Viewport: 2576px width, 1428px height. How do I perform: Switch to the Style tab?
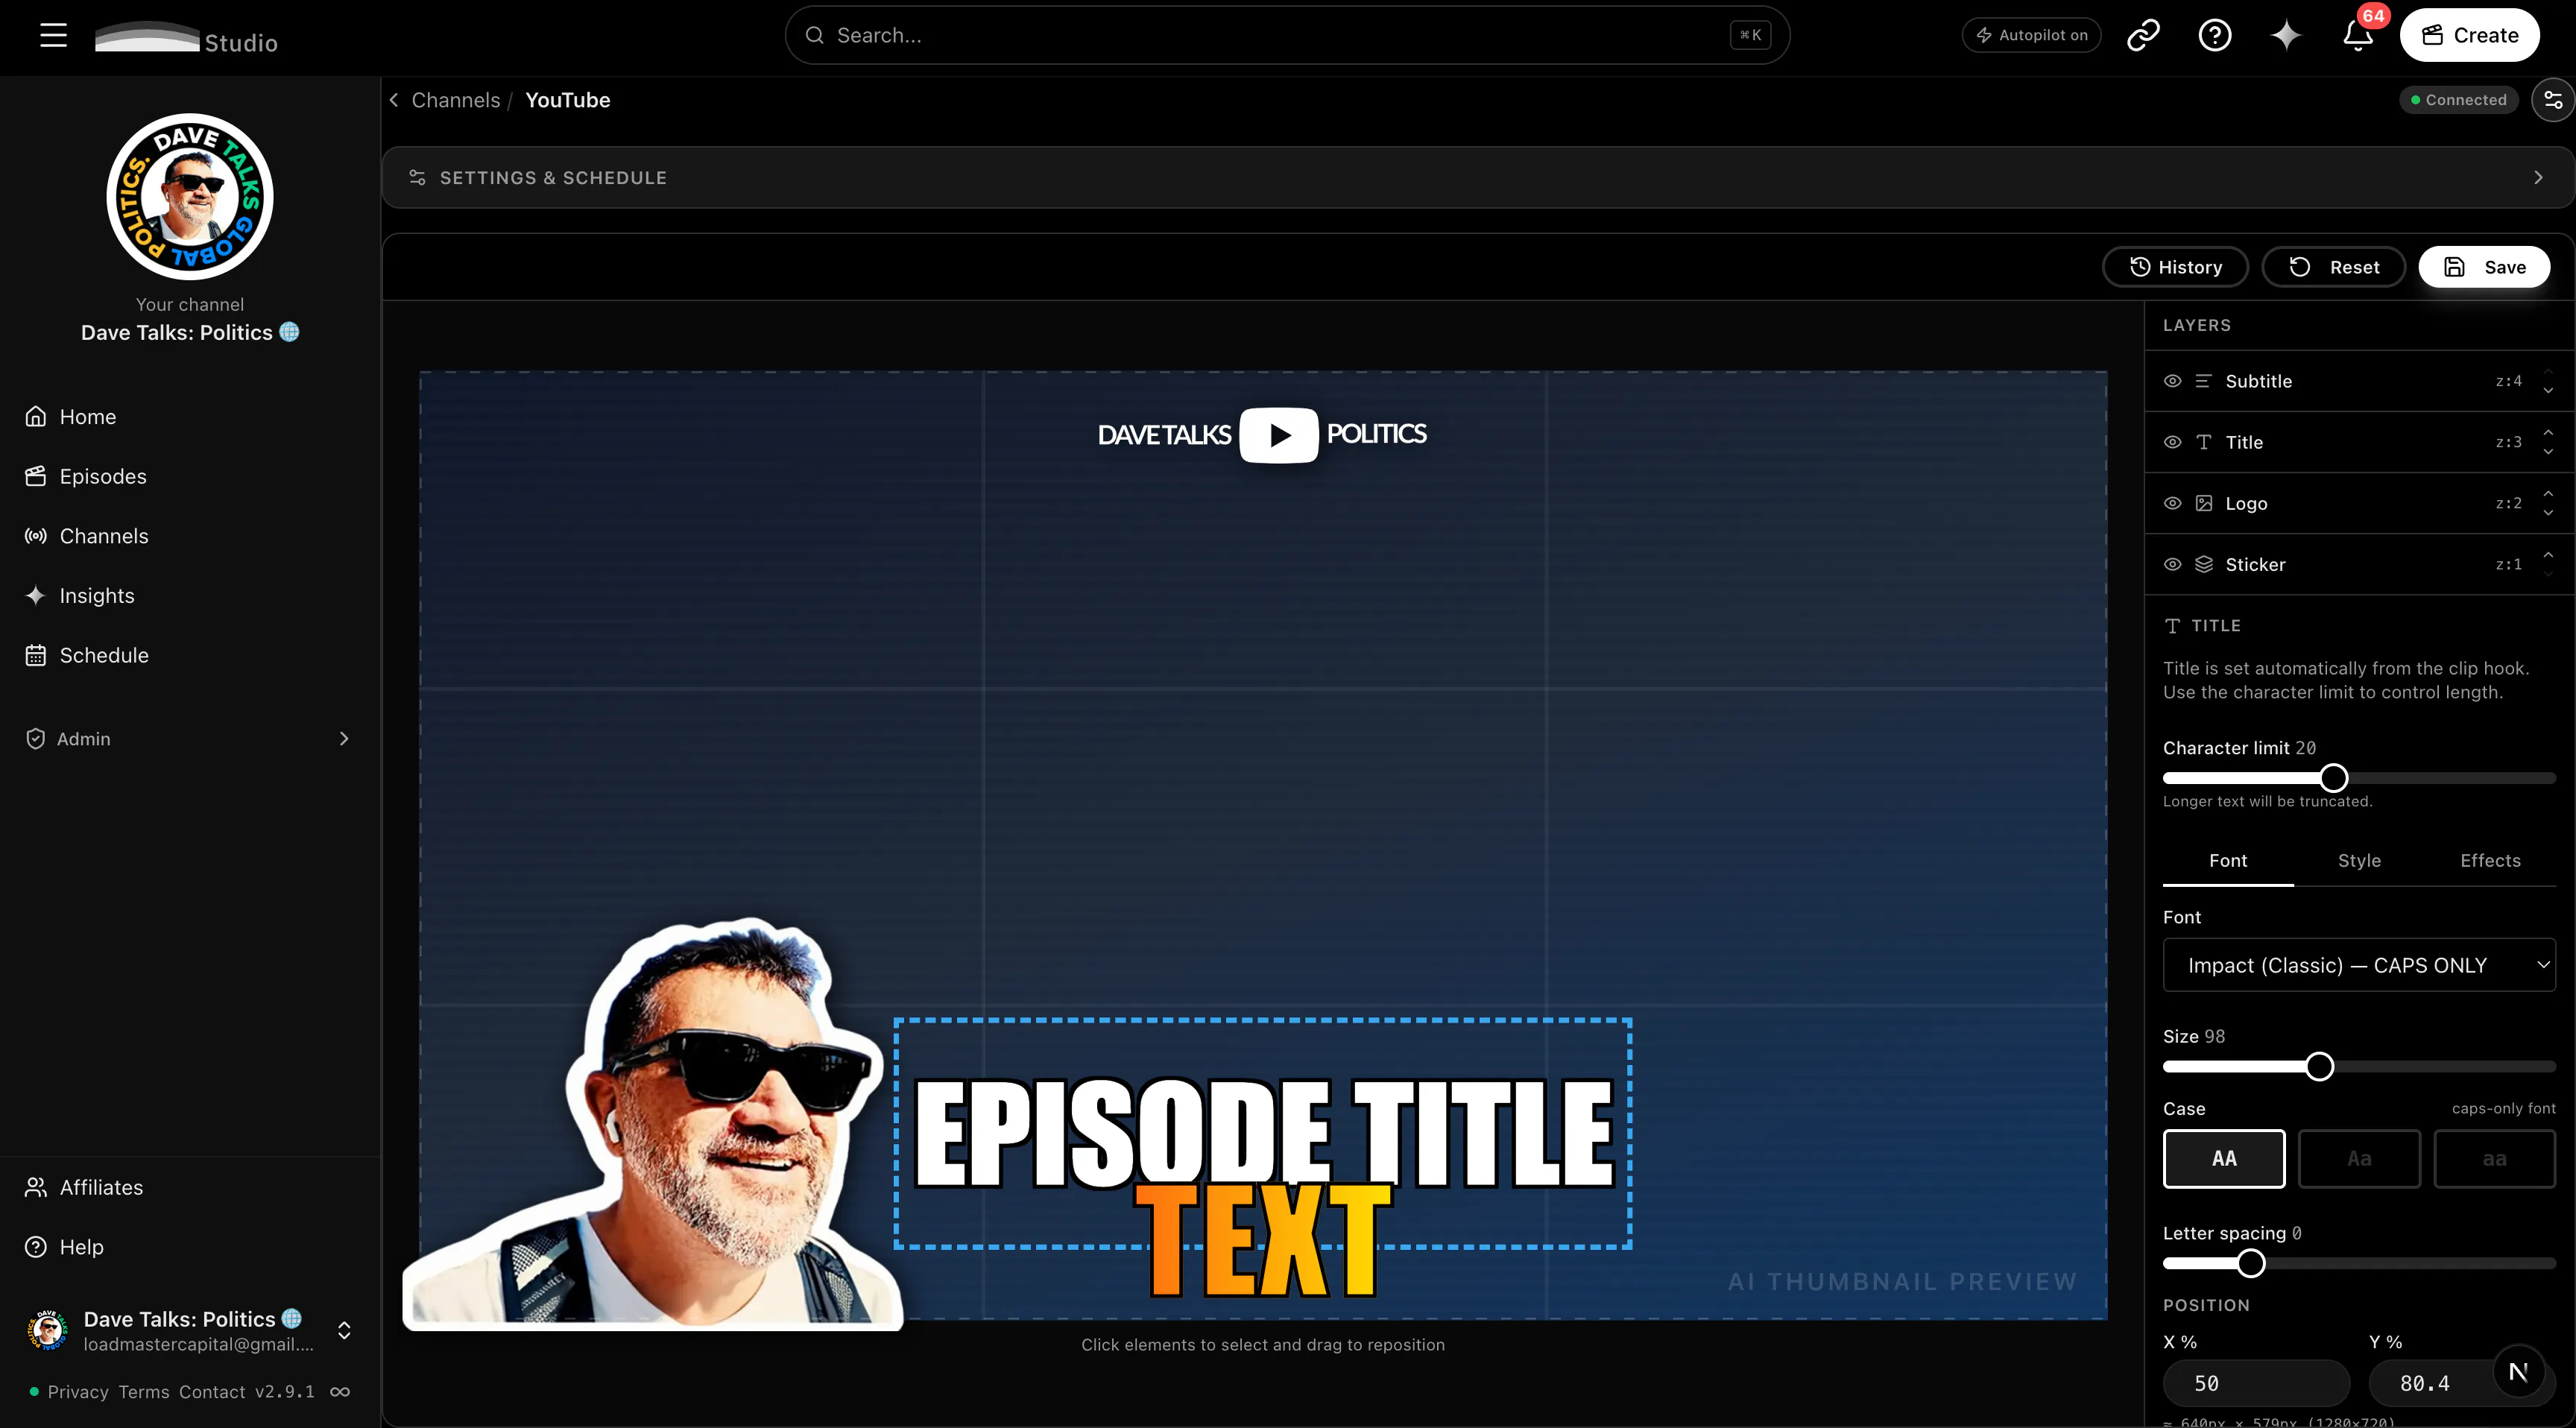(2359, 861)
